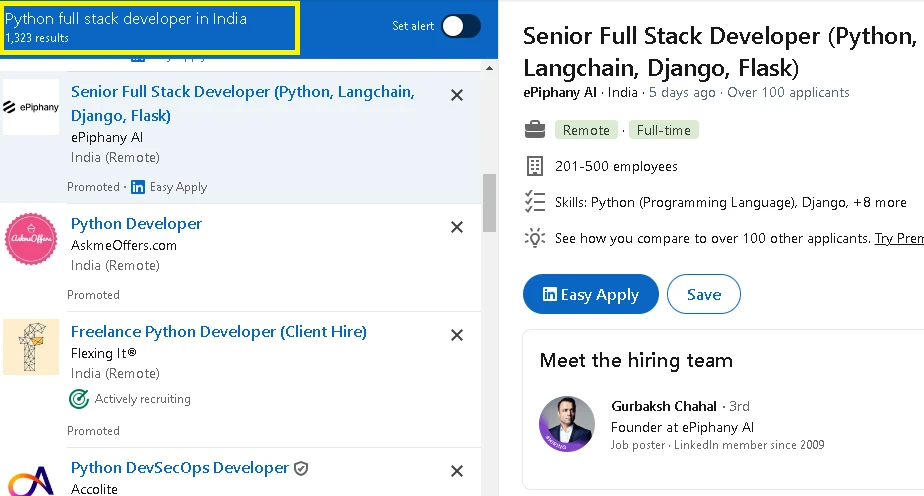Click the Accolite company name
This screenshot has width=924, height=496.
pos(94,489)
